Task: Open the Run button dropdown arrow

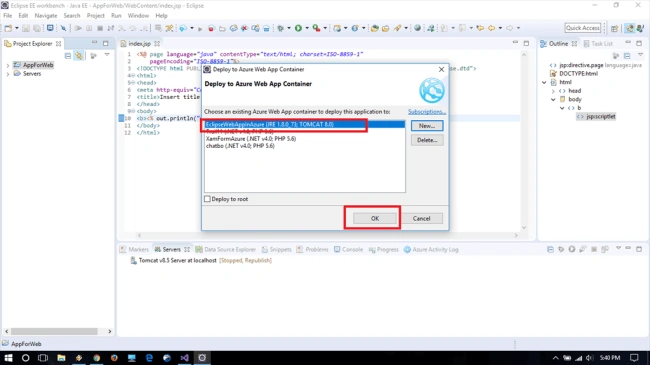Action: click(x=307, y=28)
